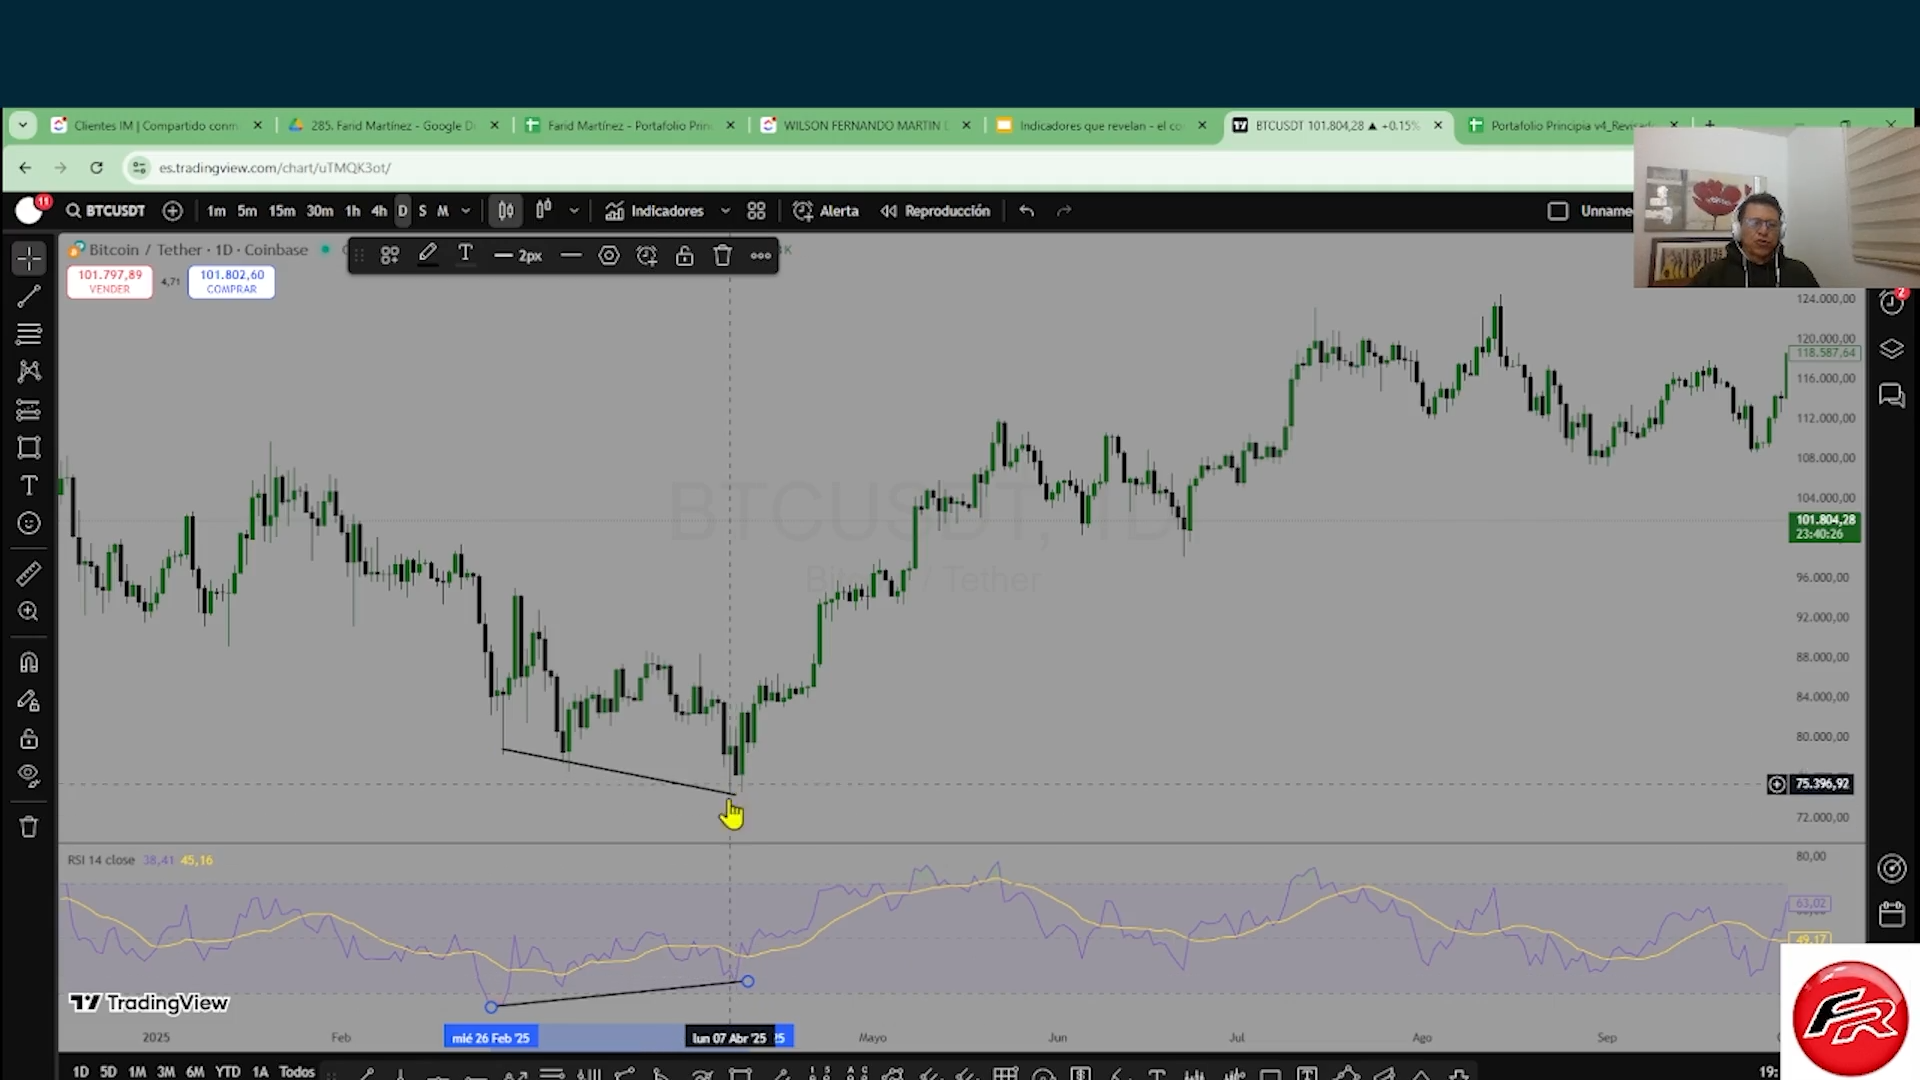Image resolution: width=1920 pixels, height=1080 pixels.
Task: Activate the zoom-in tool
Action: point(29,611)
